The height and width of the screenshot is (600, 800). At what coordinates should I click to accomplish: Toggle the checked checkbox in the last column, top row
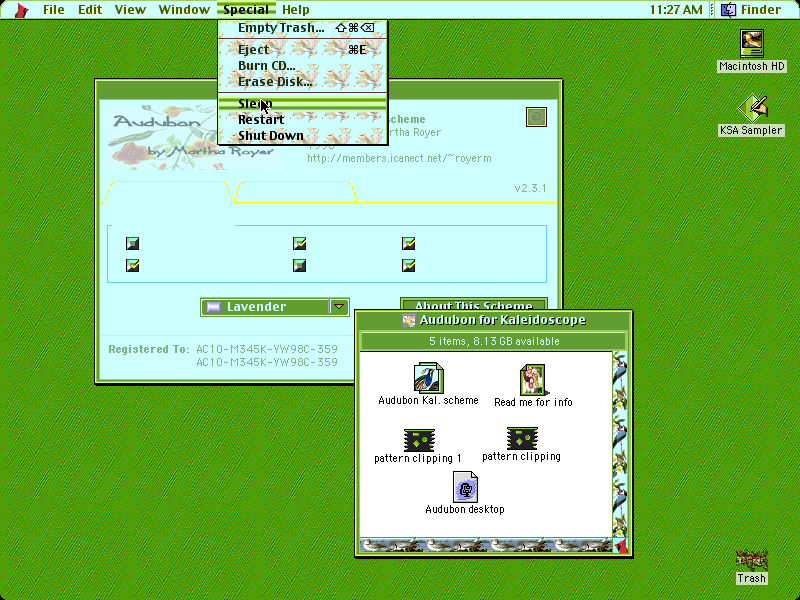(408, 243)
